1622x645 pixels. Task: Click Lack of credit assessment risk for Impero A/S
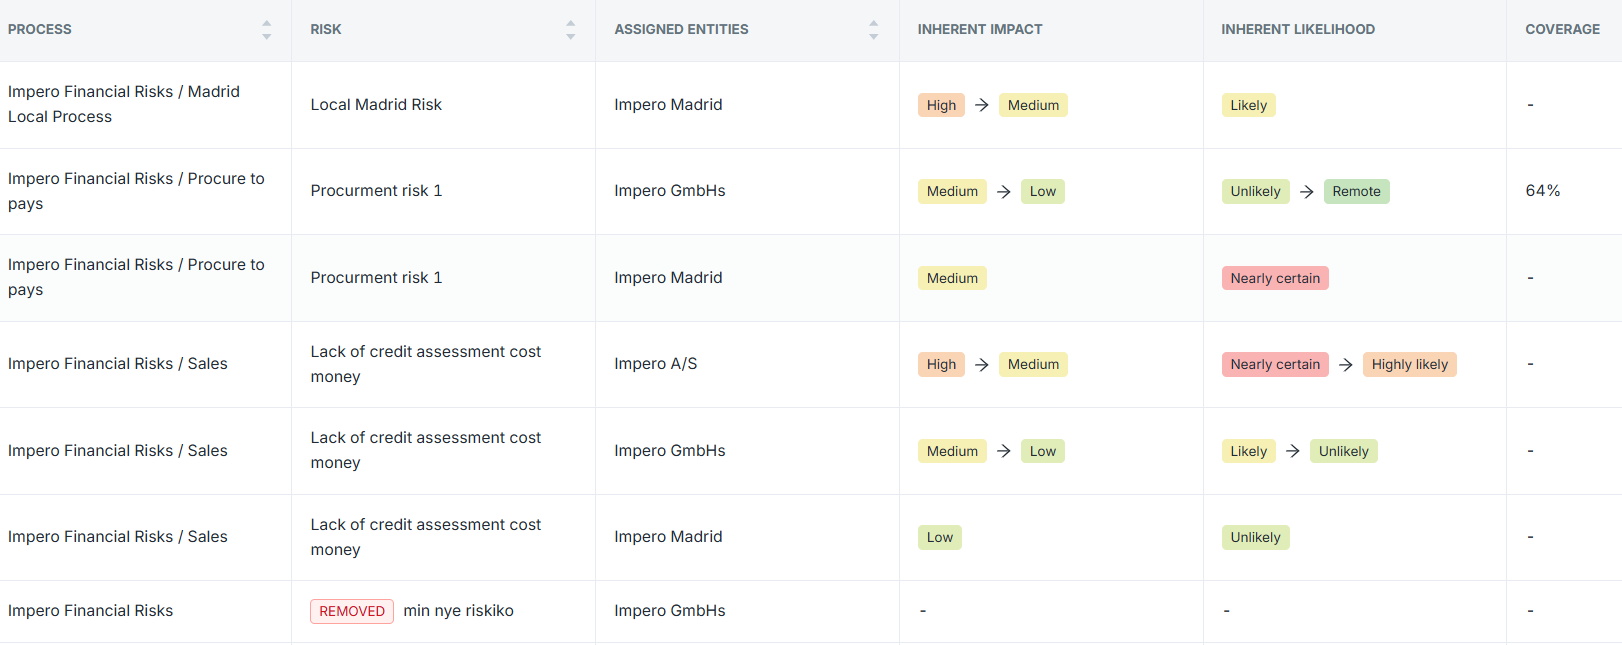[426, 364]
